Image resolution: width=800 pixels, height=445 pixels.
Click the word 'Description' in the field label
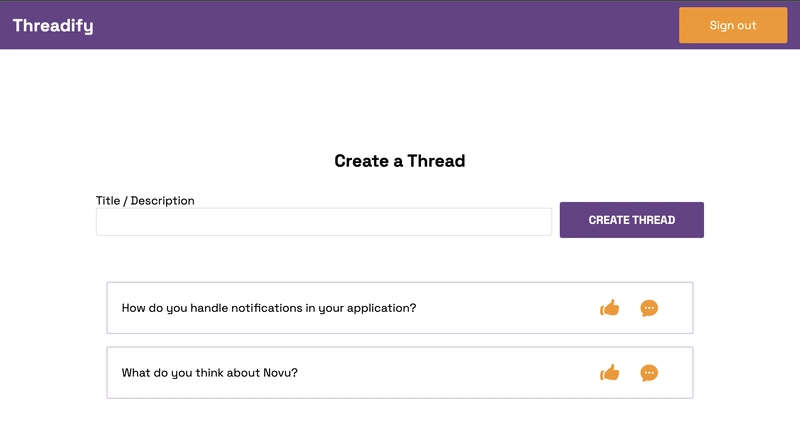[x=162, y=201]
